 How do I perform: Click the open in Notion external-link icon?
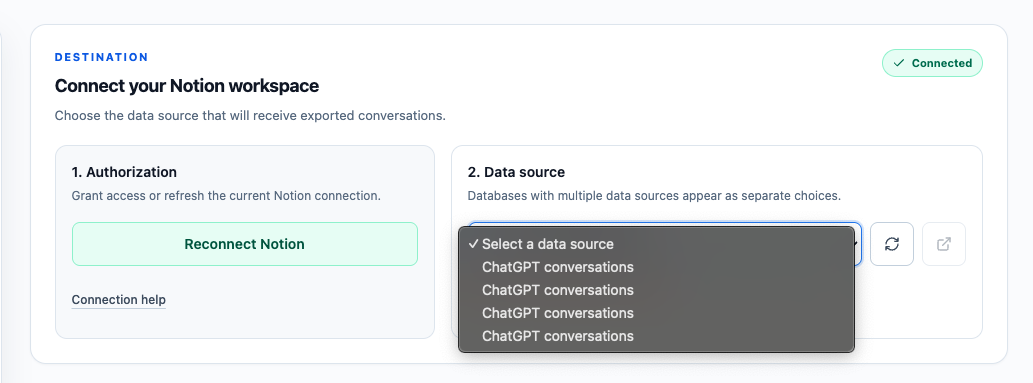pos(943,244)
